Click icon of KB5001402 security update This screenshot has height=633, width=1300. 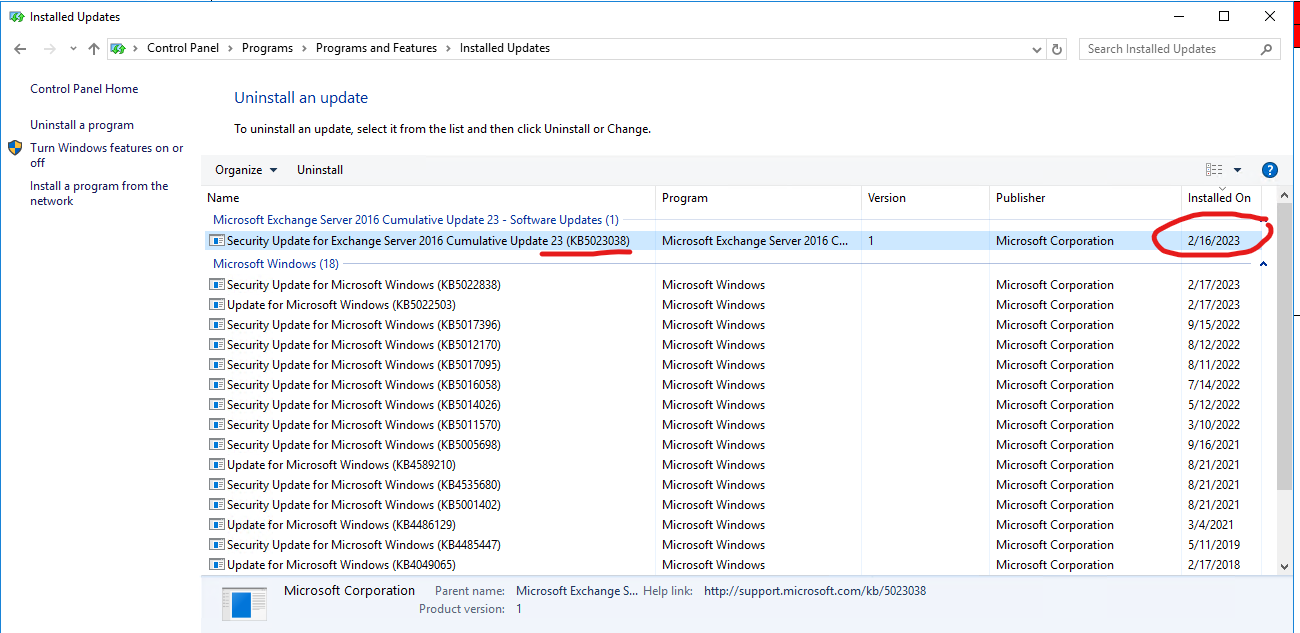(217, 505)
